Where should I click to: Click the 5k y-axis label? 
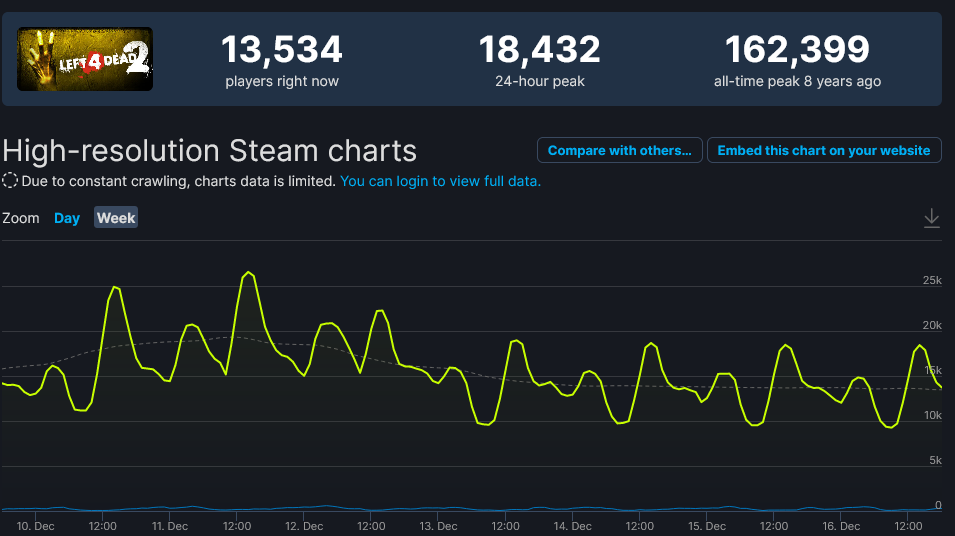click(x=936, y=460)
